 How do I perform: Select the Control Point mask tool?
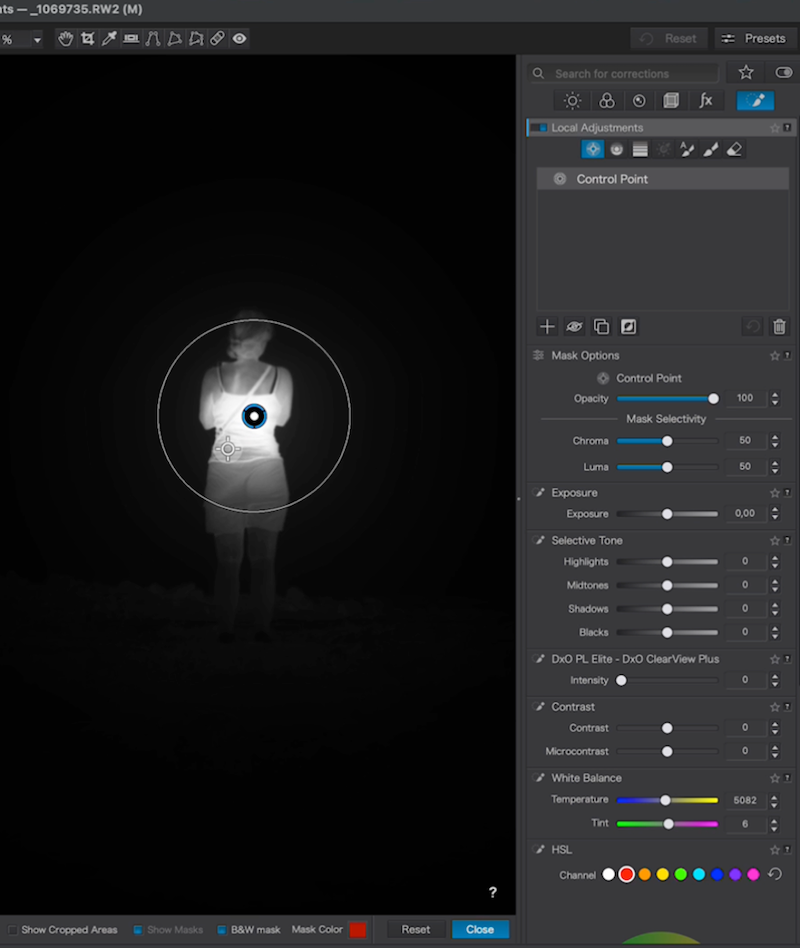(593, 149)
